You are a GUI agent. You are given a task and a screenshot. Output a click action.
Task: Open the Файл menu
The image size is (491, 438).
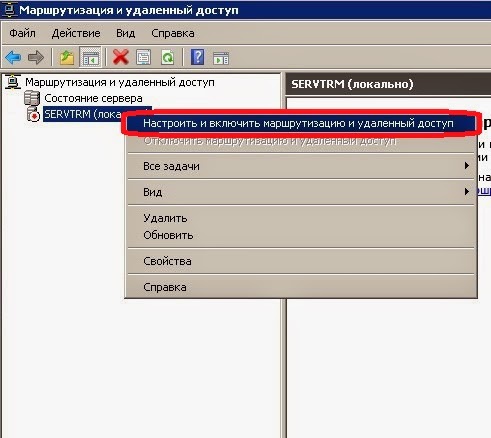point(22,33)
